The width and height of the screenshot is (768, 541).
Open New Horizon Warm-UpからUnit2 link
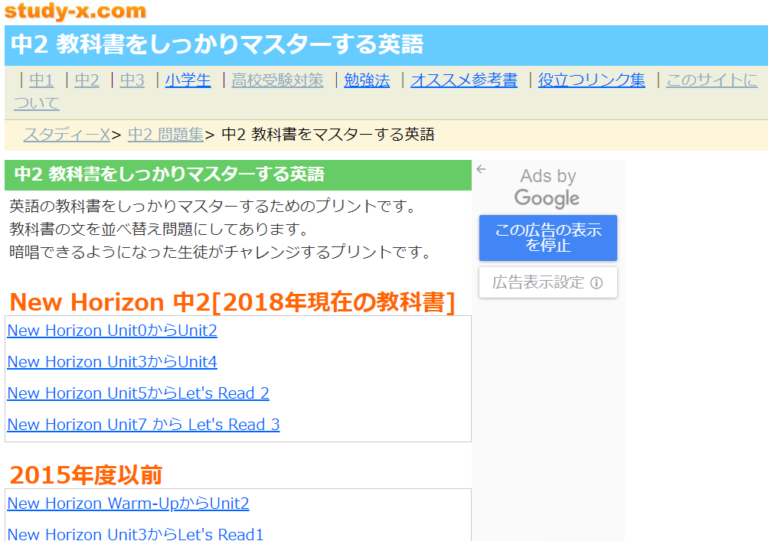click(128, 503)
